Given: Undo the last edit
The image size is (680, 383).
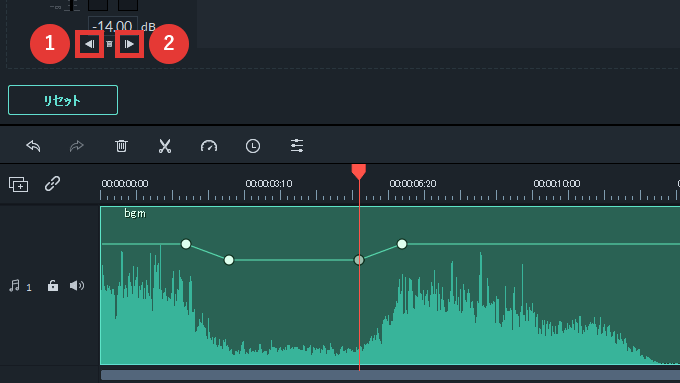Looking at the screenshot, I should pos(33,146).
